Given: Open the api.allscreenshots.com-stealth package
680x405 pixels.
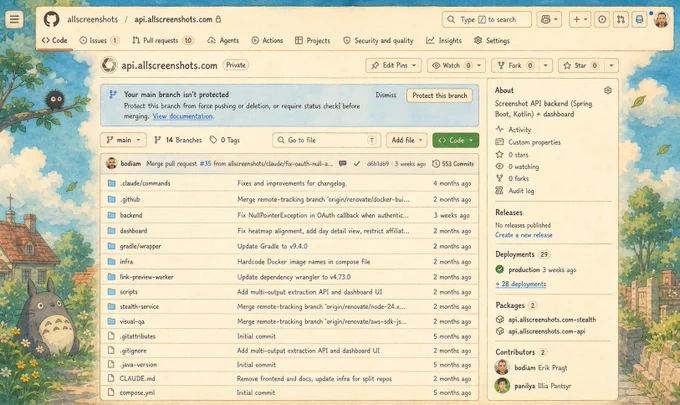Looking at the screenshot, I should [x=552, y=320].
